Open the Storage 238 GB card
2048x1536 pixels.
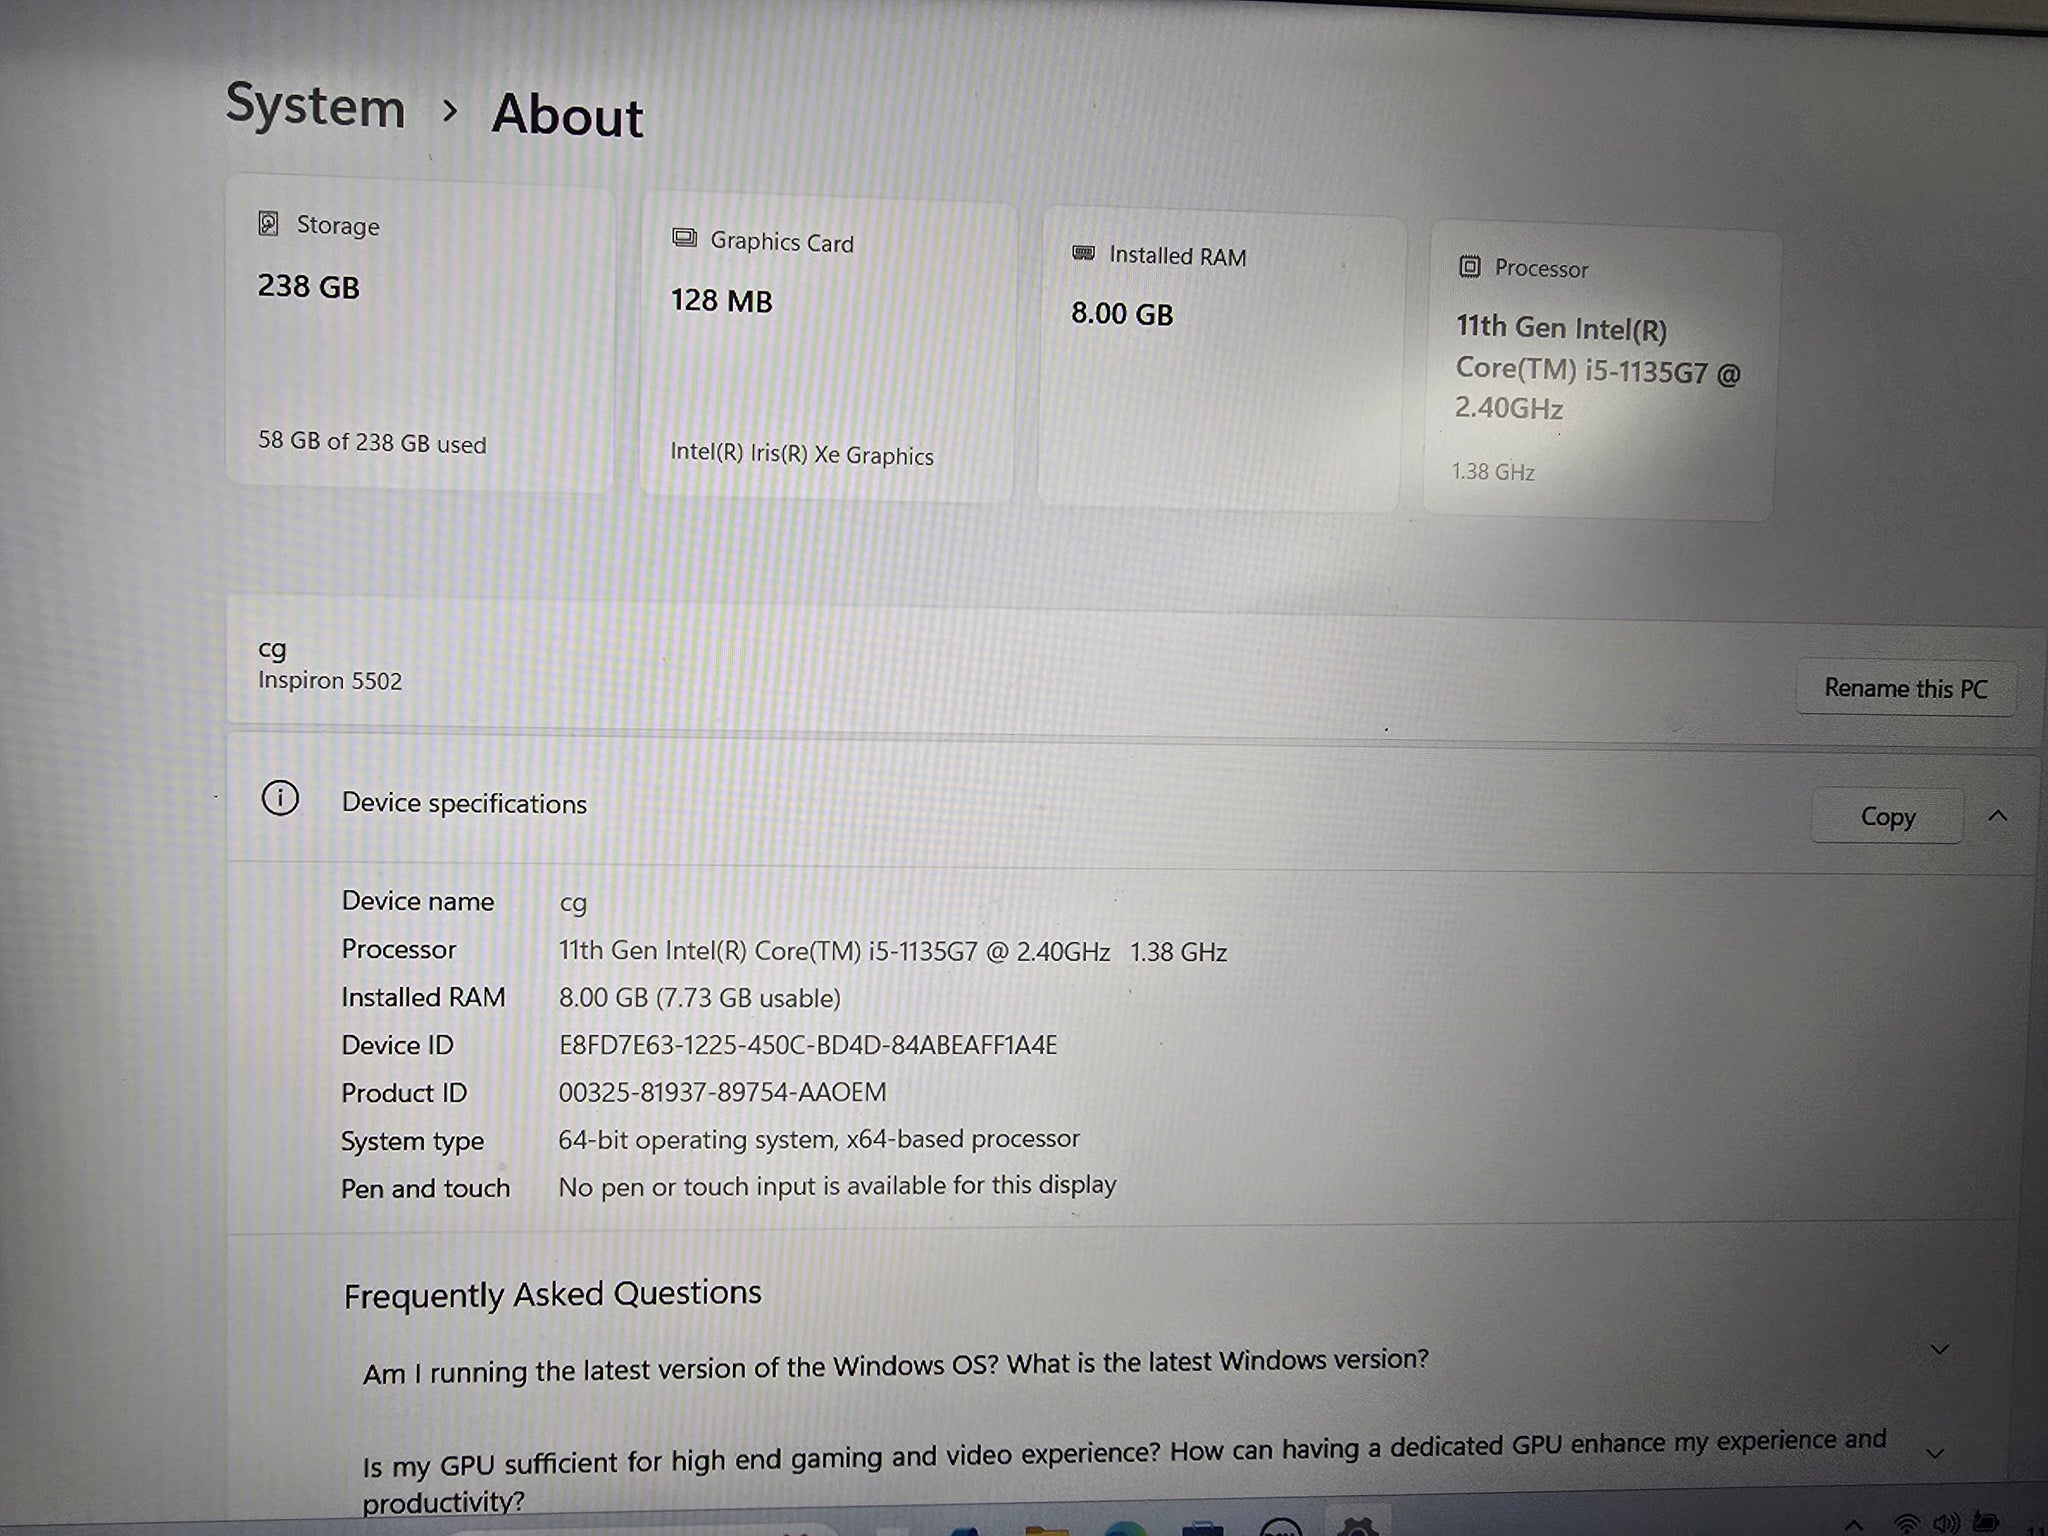[420, 335]
